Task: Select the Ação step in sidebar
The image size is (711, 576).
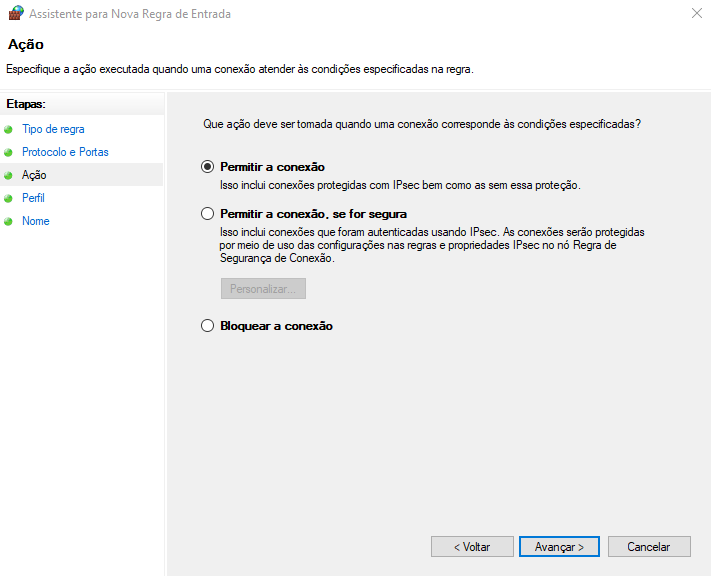Action: click(34, 175)
